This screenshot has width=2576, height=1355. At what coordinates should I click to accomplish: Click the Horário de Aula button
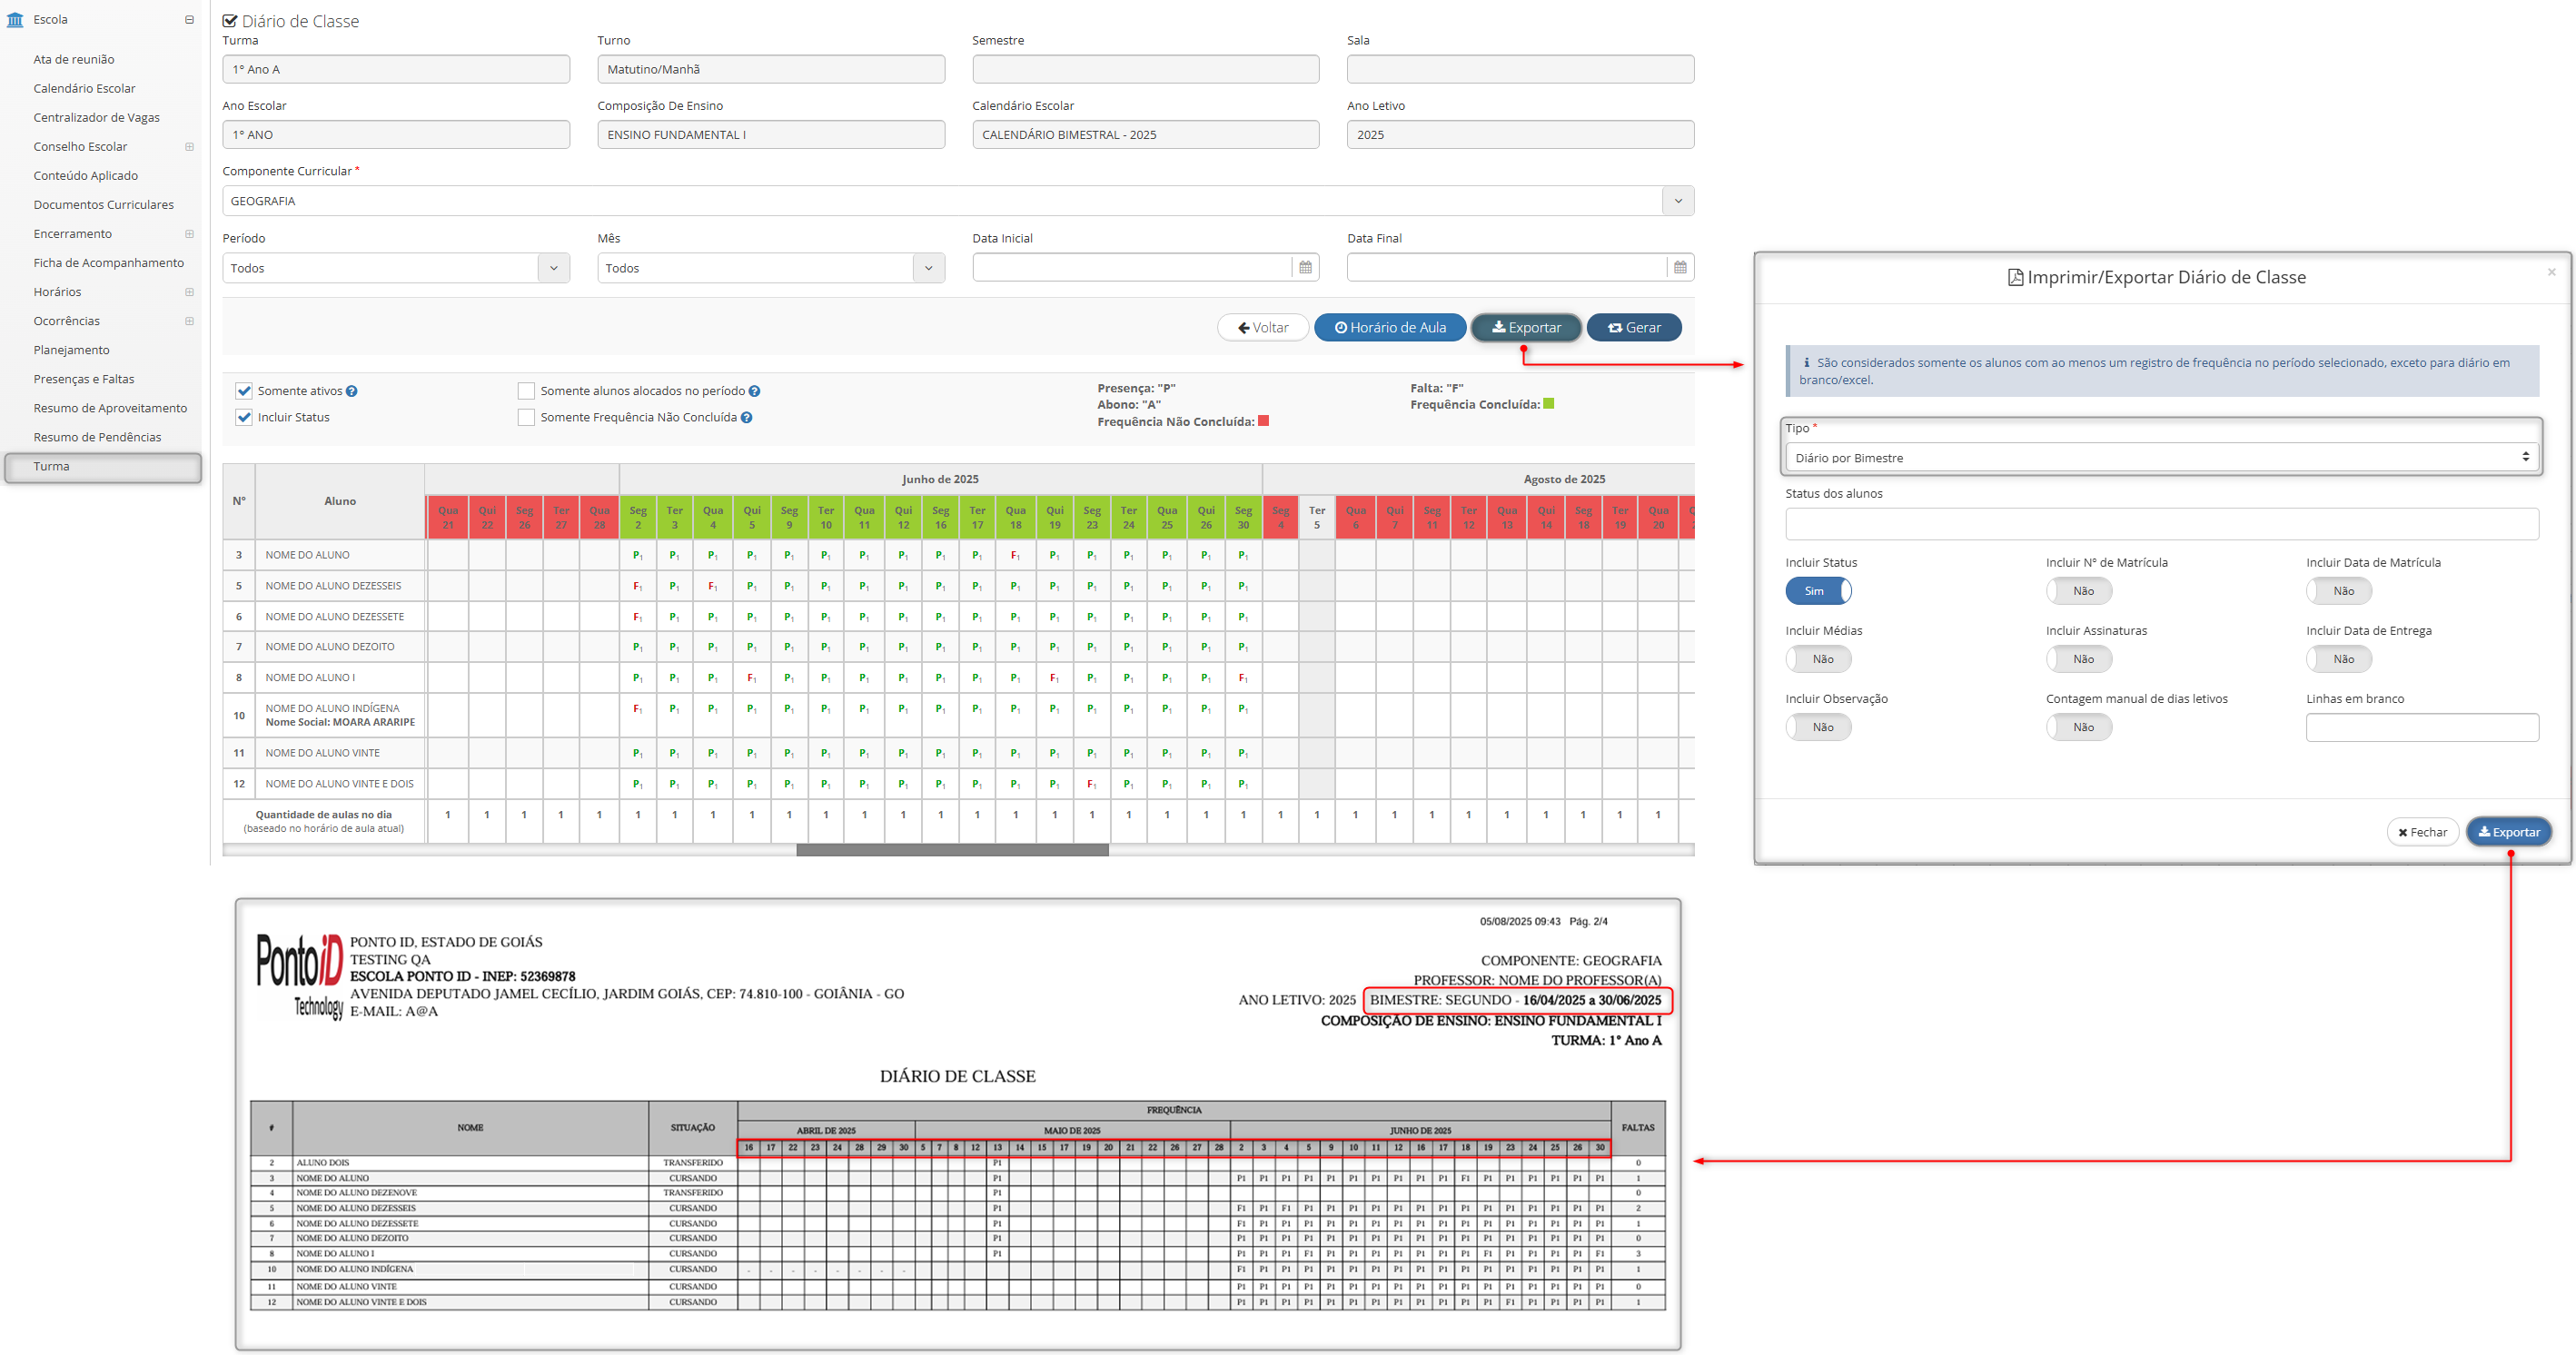click(1390, 327)
